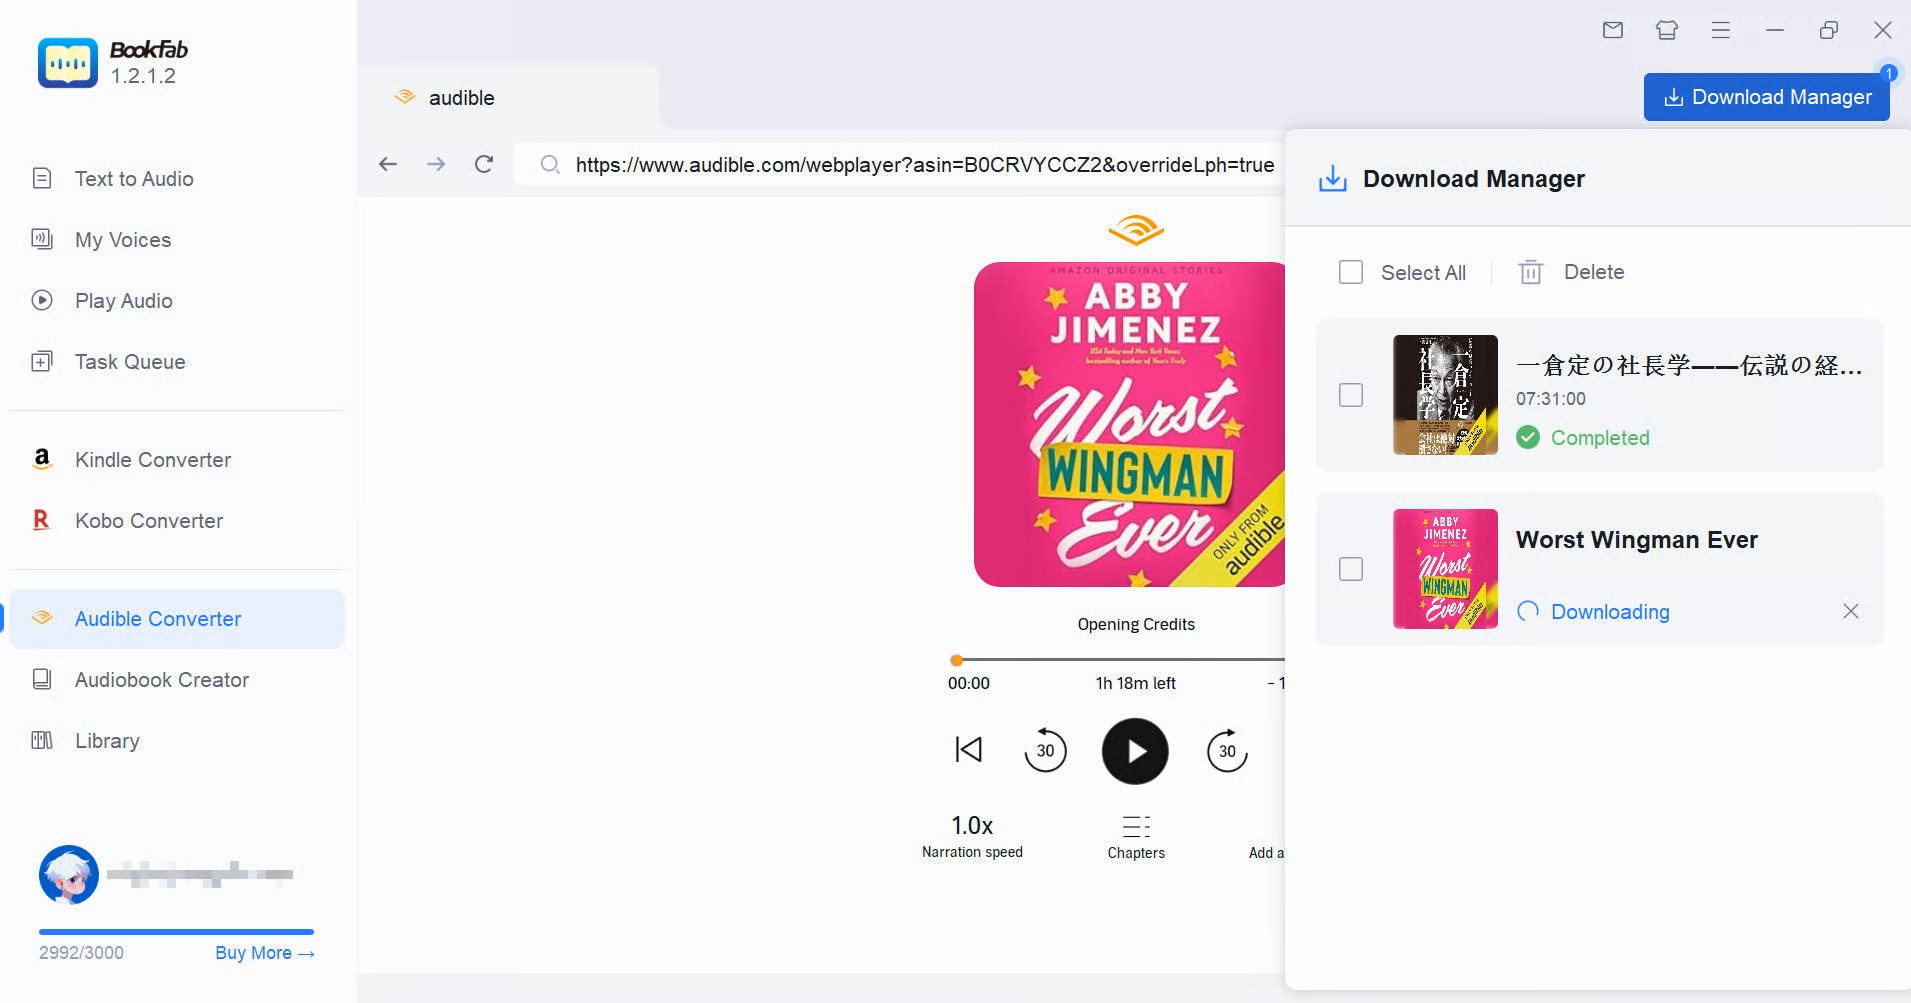The height and width of the screenshot is (1003, 1911).
Task: Tick the completed Japanese audiobook checkbox
Action: (x=1351, y=395)
